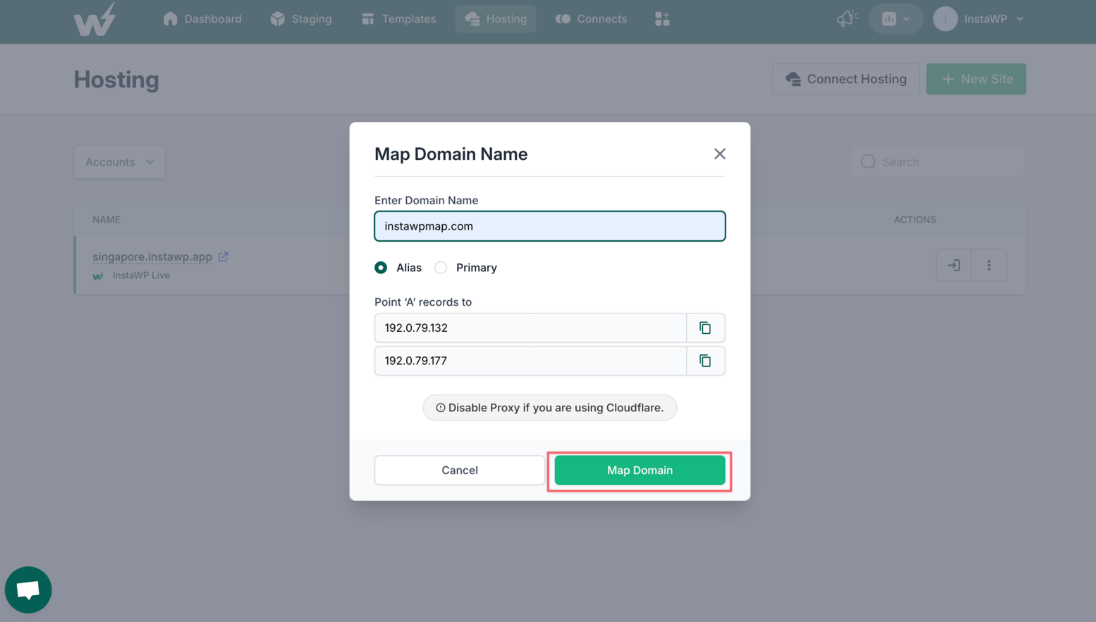Screen dimensions: 1096x622
Task: Select the Hosting nav item
Action: click(x=496, y=19)
